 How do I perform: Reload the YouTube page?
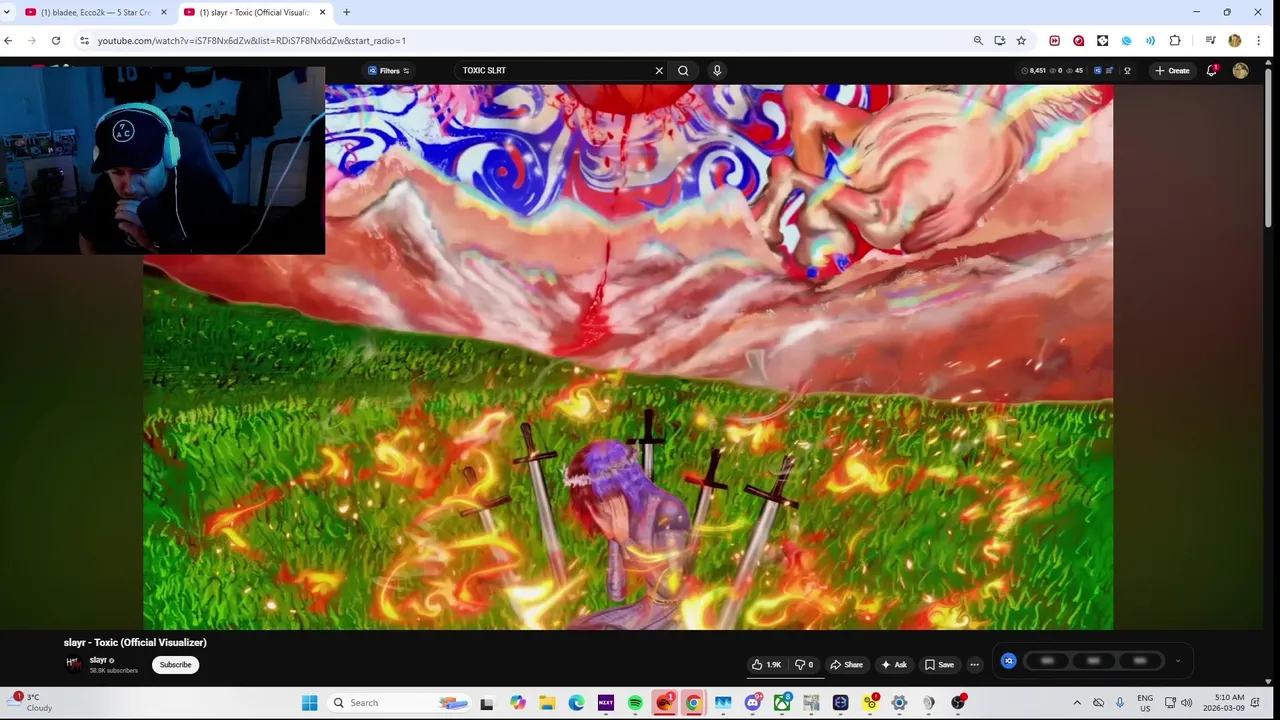(56, 41)
